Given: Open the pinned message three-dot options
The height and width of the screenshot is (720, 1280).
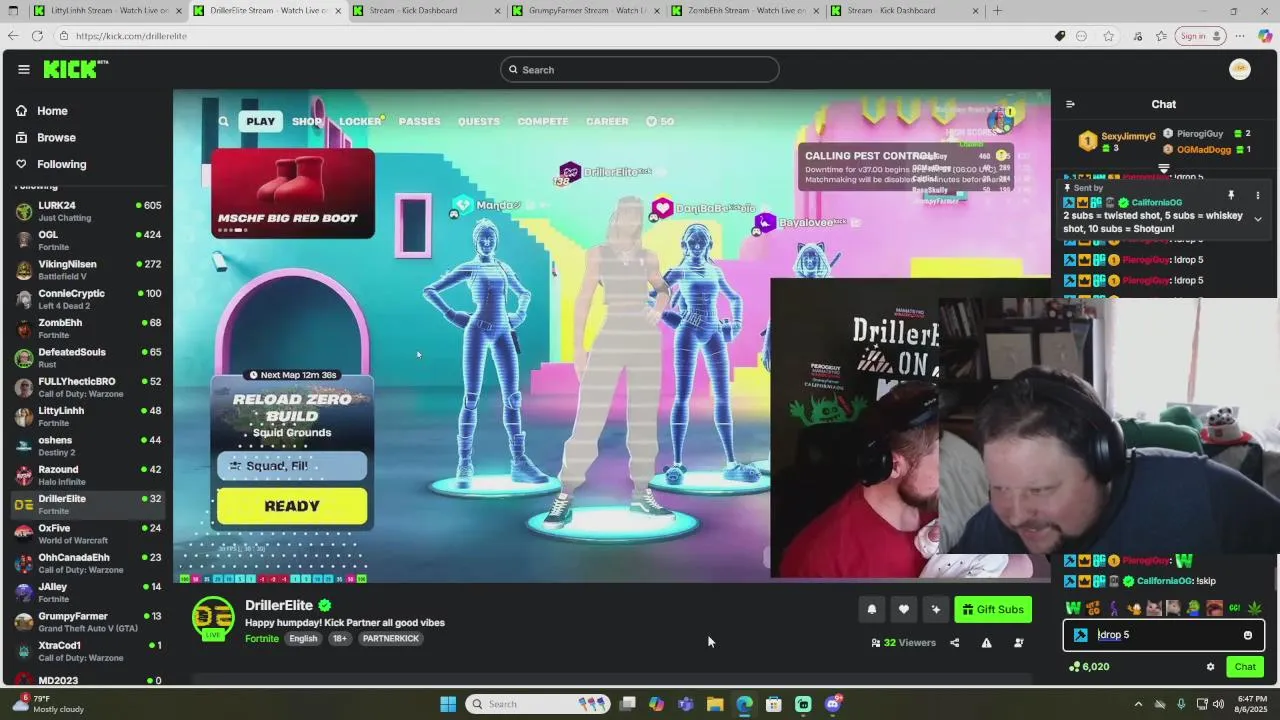Looking at the screenshot, I should coord(1258,195).
